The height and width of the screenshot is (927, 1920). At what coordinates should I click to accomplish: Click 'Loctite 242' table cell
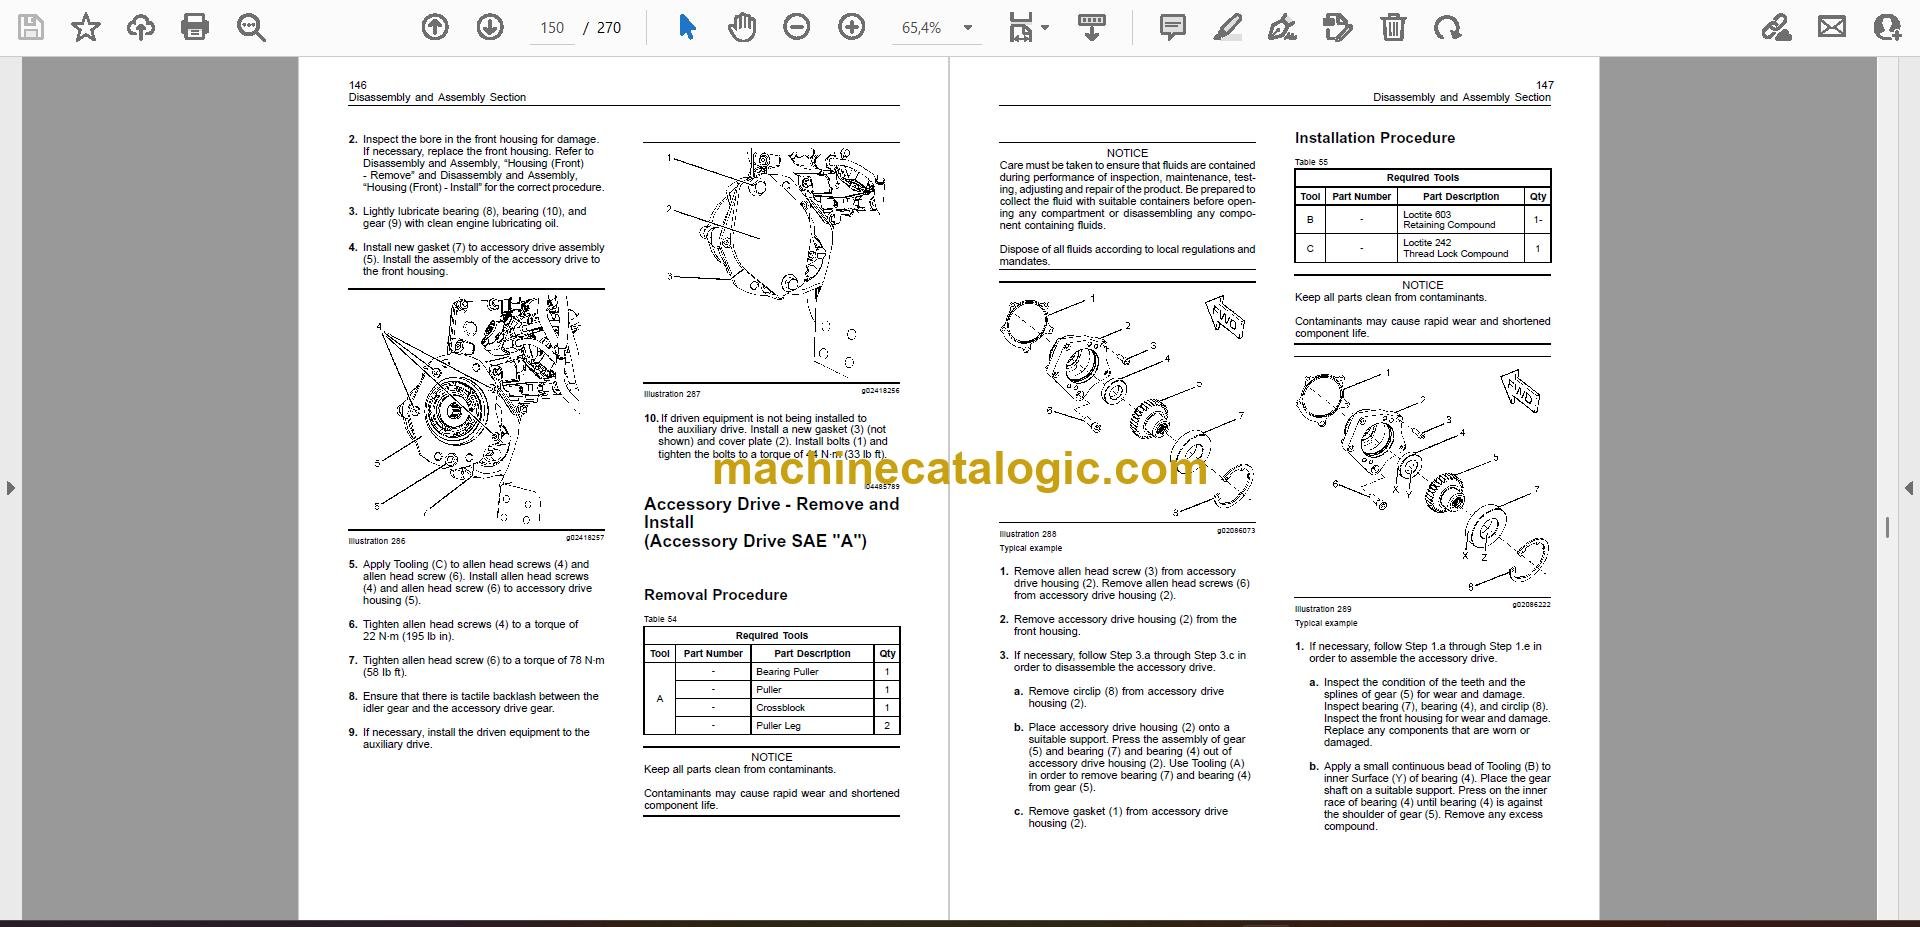[x=1426, y=243]
